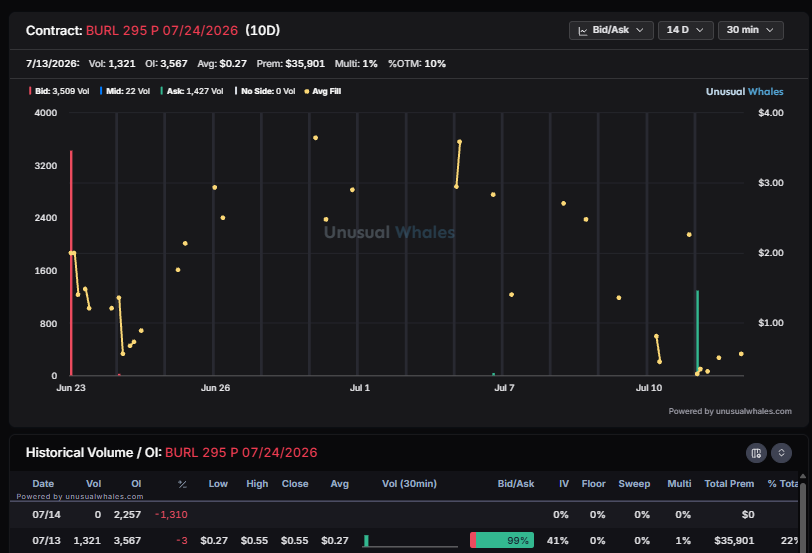
Task: Sort by the Vol (30min) column header
Action: 409,484
